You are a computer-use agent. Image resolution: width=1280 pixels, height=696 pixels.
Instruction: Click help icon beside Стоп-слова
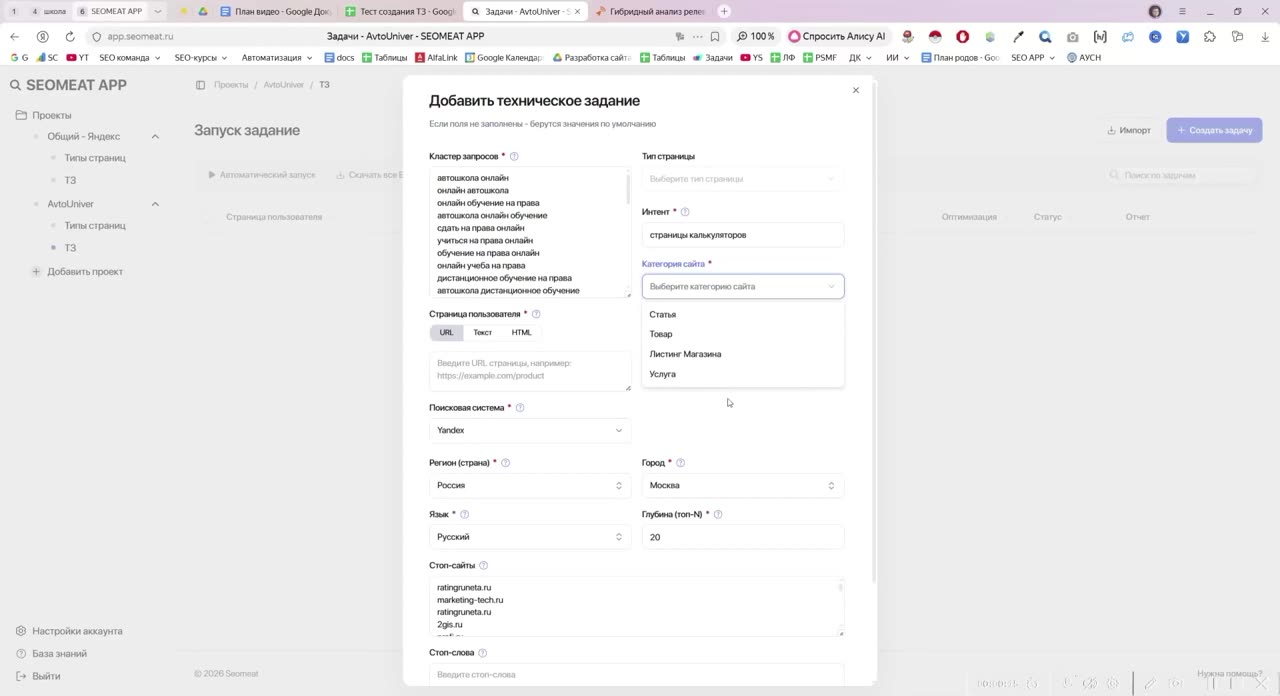click(482, 653)
